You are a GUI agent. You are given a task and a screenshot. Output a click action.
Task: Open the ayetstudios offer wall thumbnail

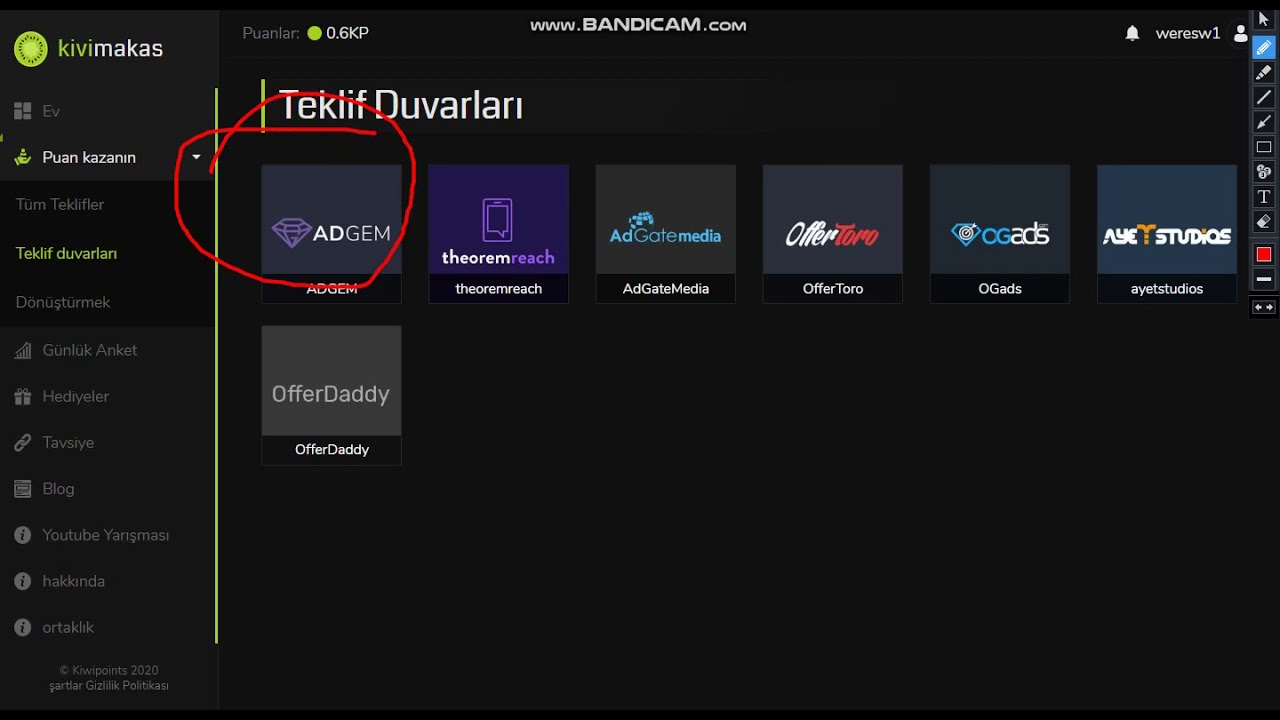point(1166,220)
